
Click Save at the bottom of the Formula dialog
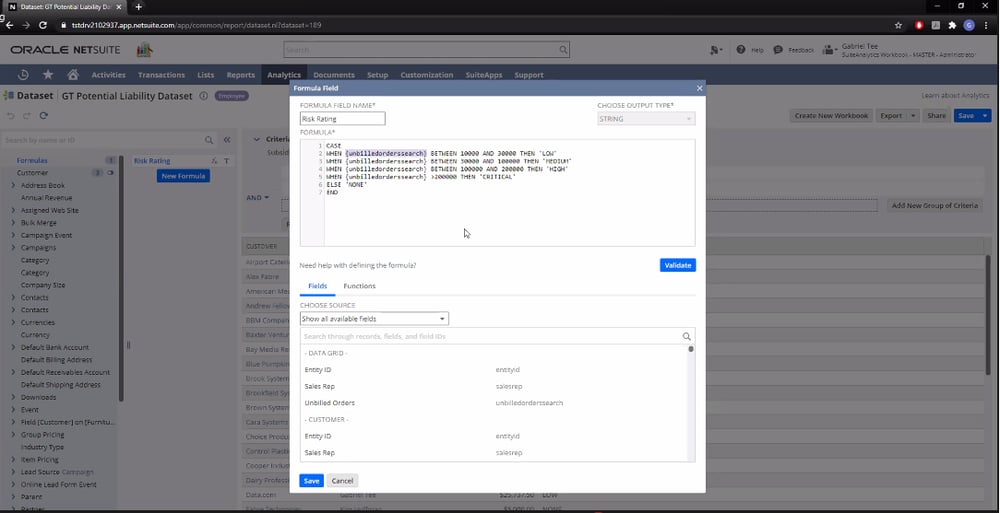311,480
